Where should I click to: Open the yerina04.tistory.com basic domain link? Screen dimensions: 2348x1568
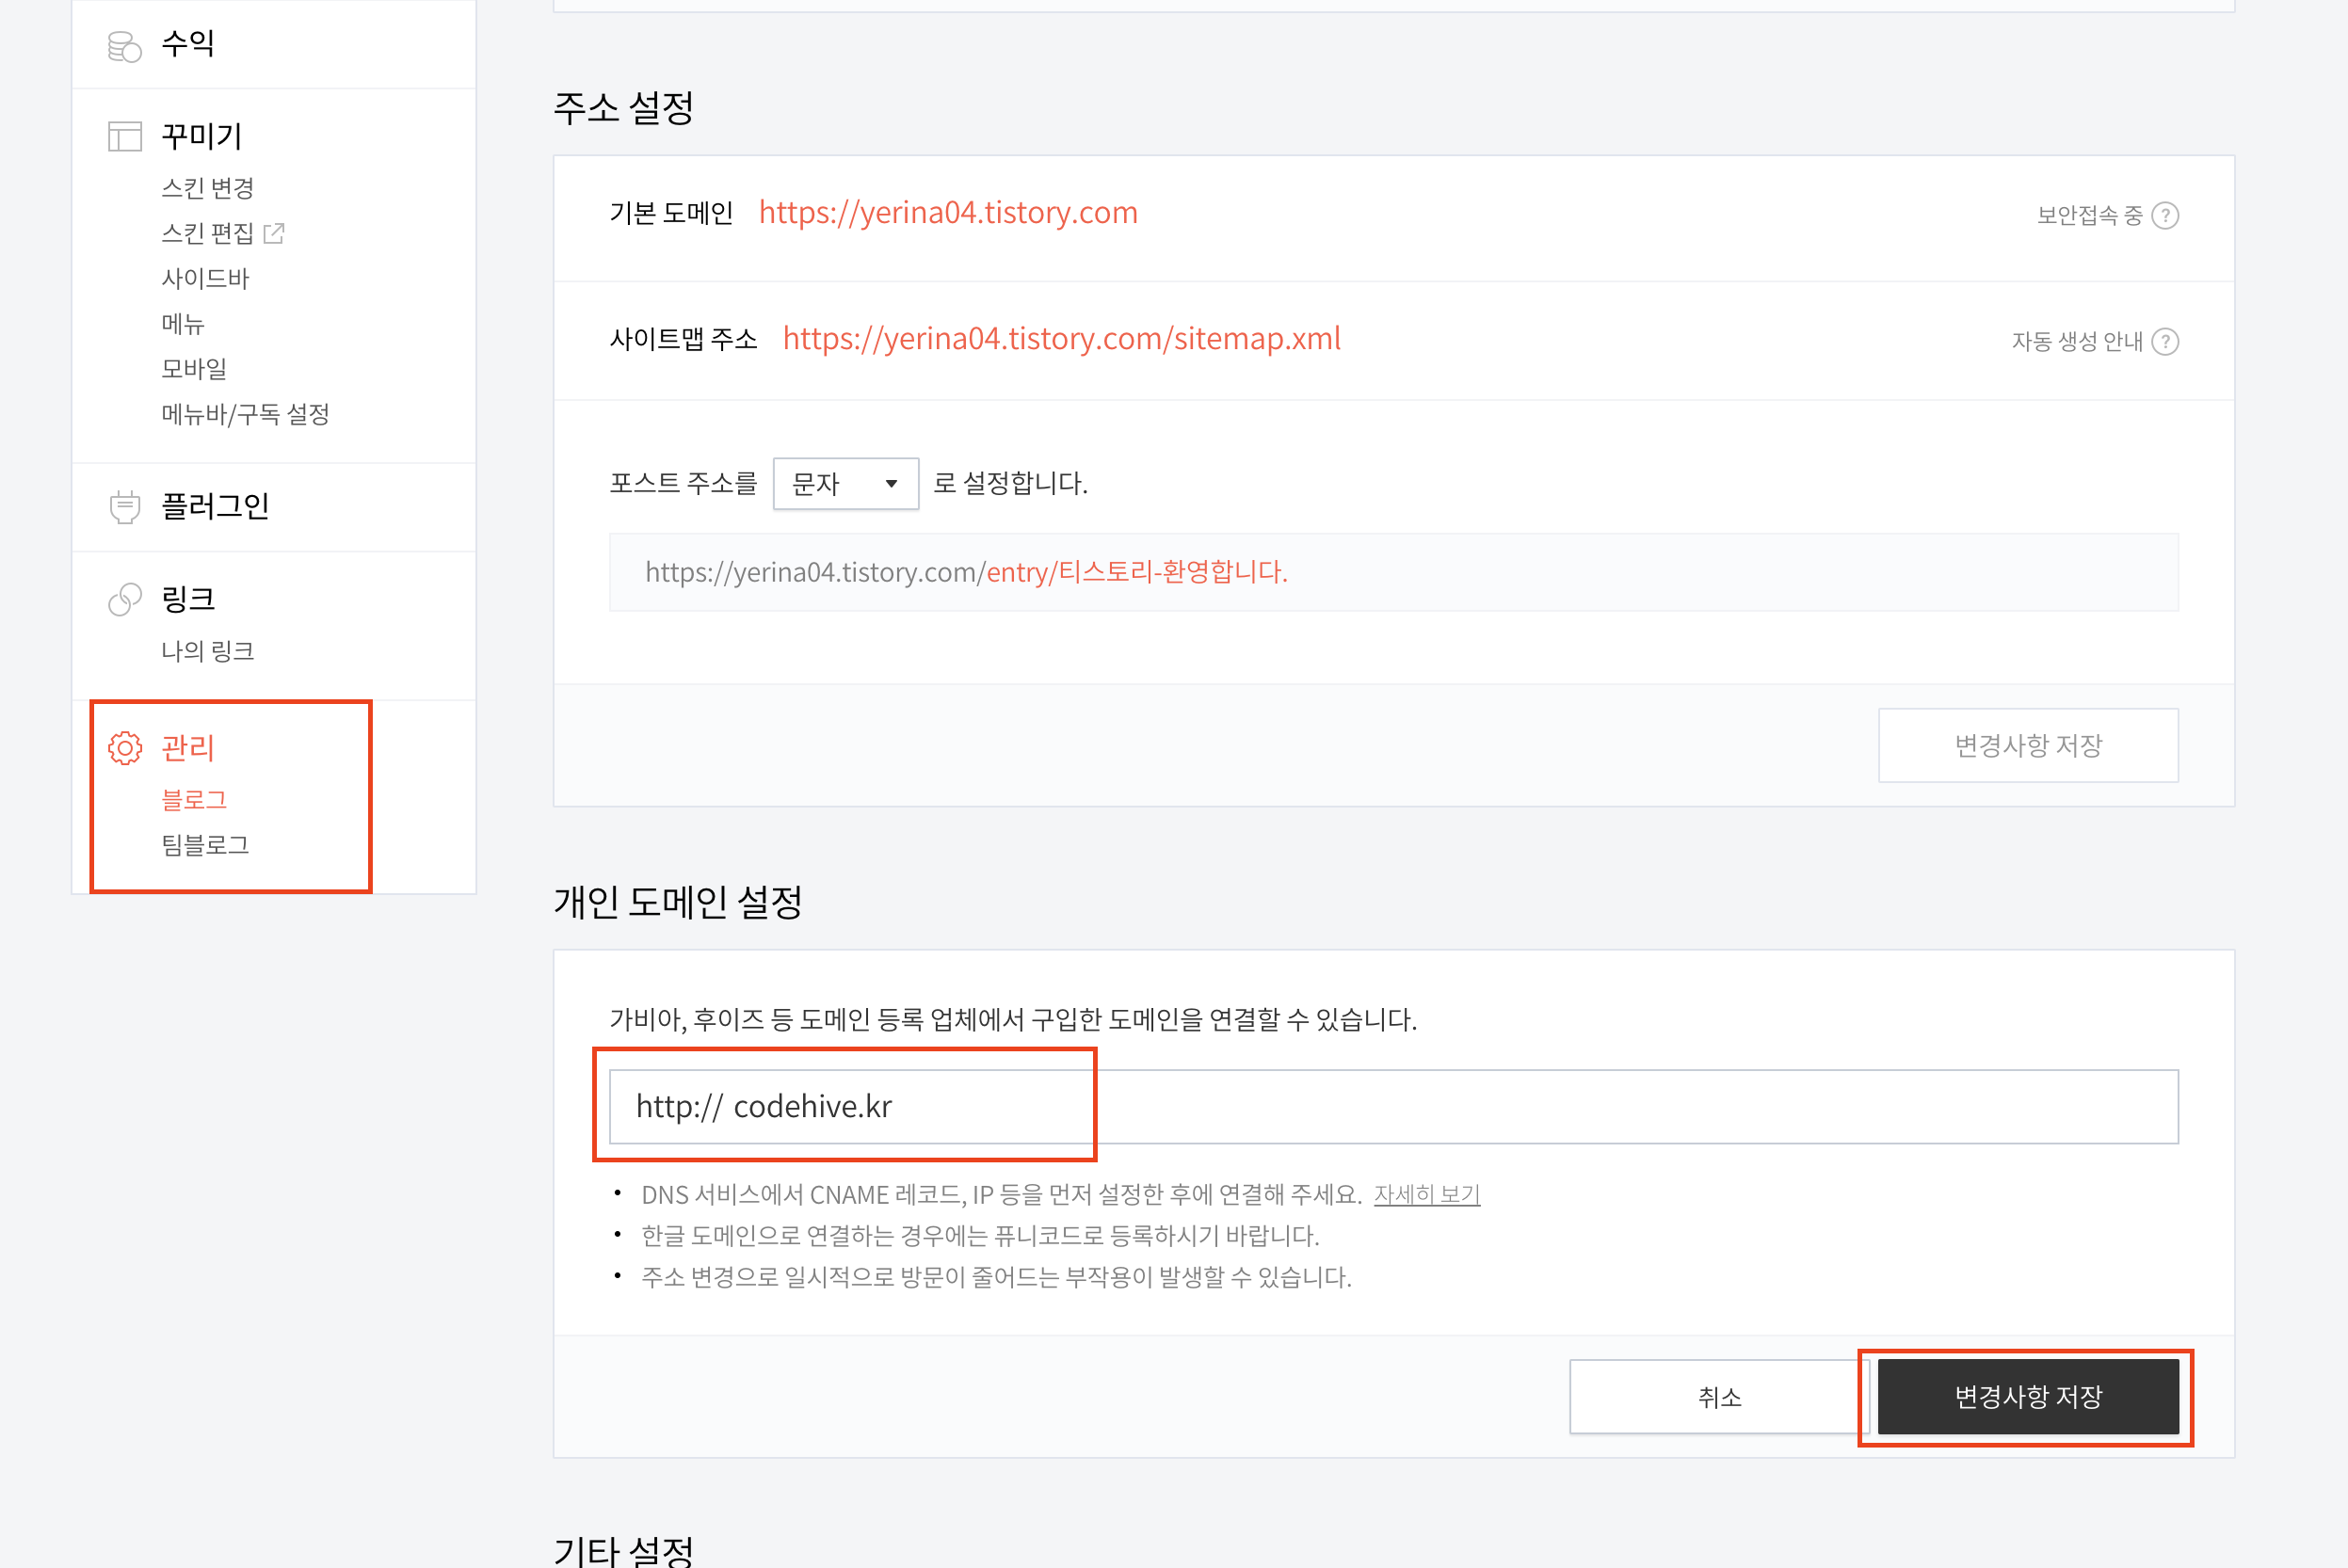(947, 213)
